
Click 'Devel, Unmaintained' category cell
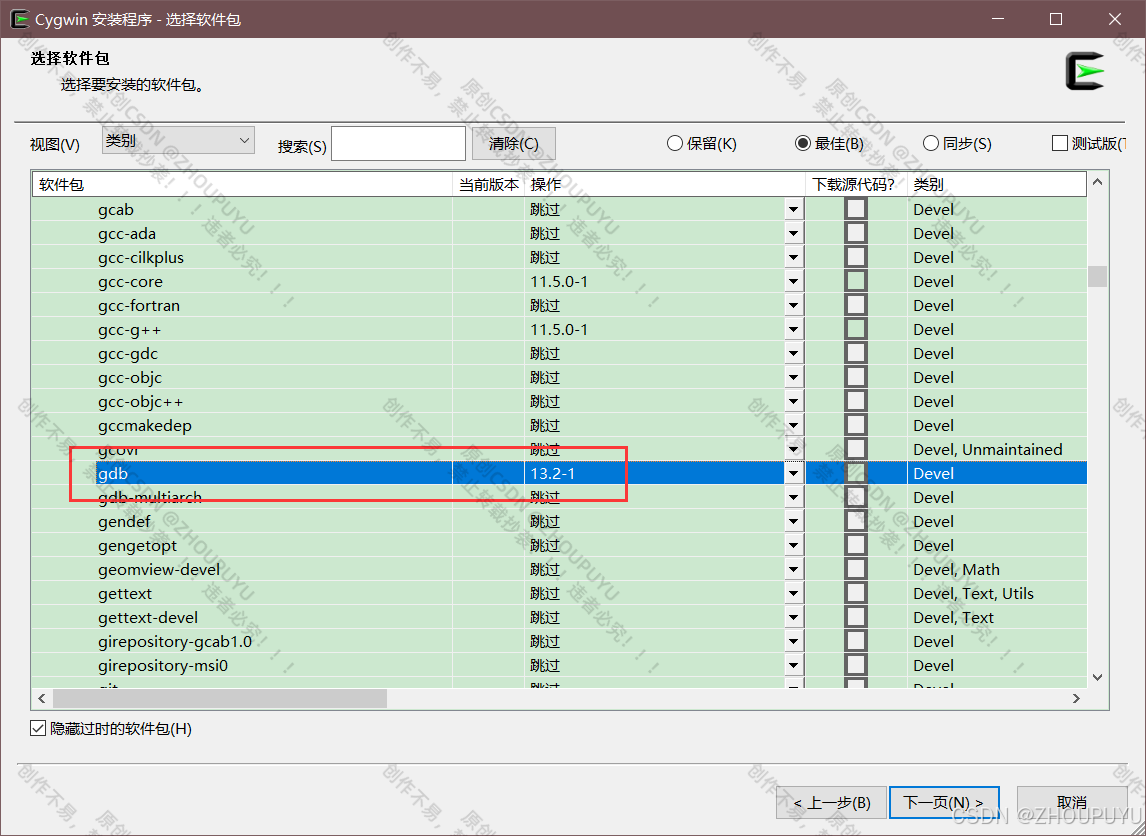(987, 449)
